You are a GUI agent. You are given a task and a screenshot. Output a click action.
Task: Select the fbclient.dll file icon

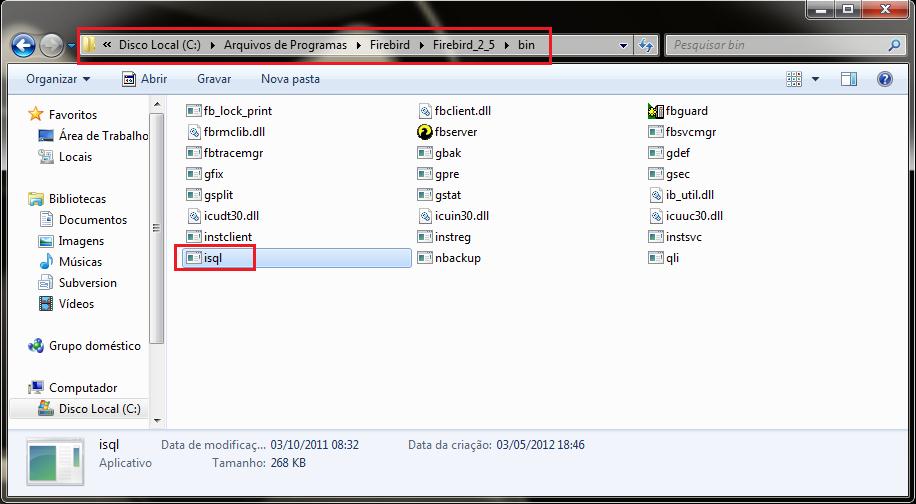[425, 111]
